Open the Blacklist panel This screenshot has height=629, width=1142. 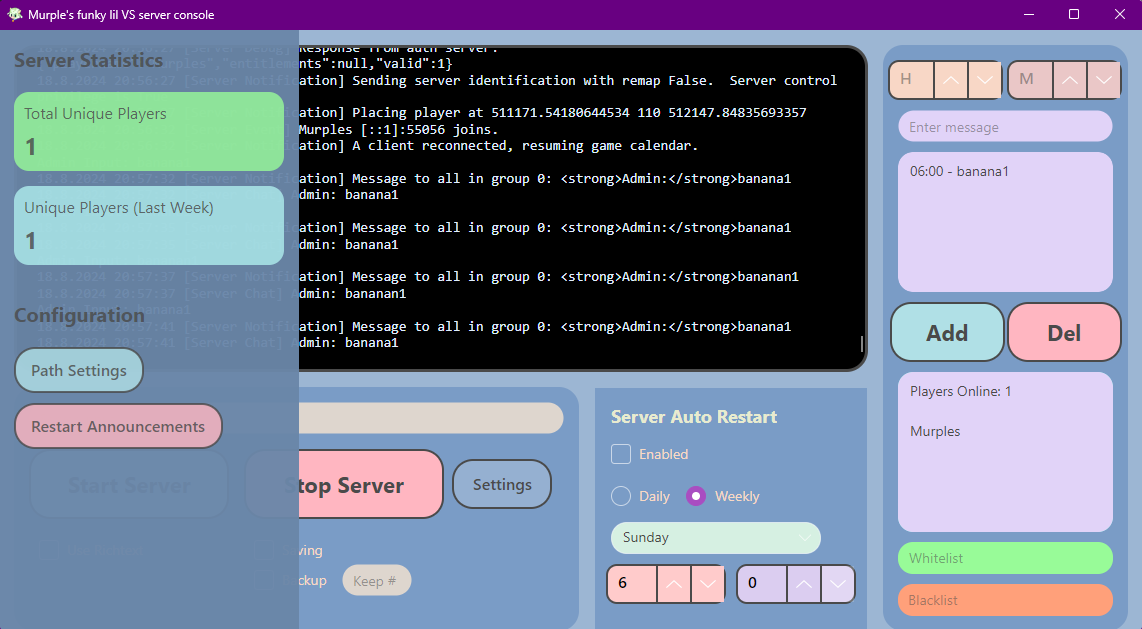(x=1004, y=600)
